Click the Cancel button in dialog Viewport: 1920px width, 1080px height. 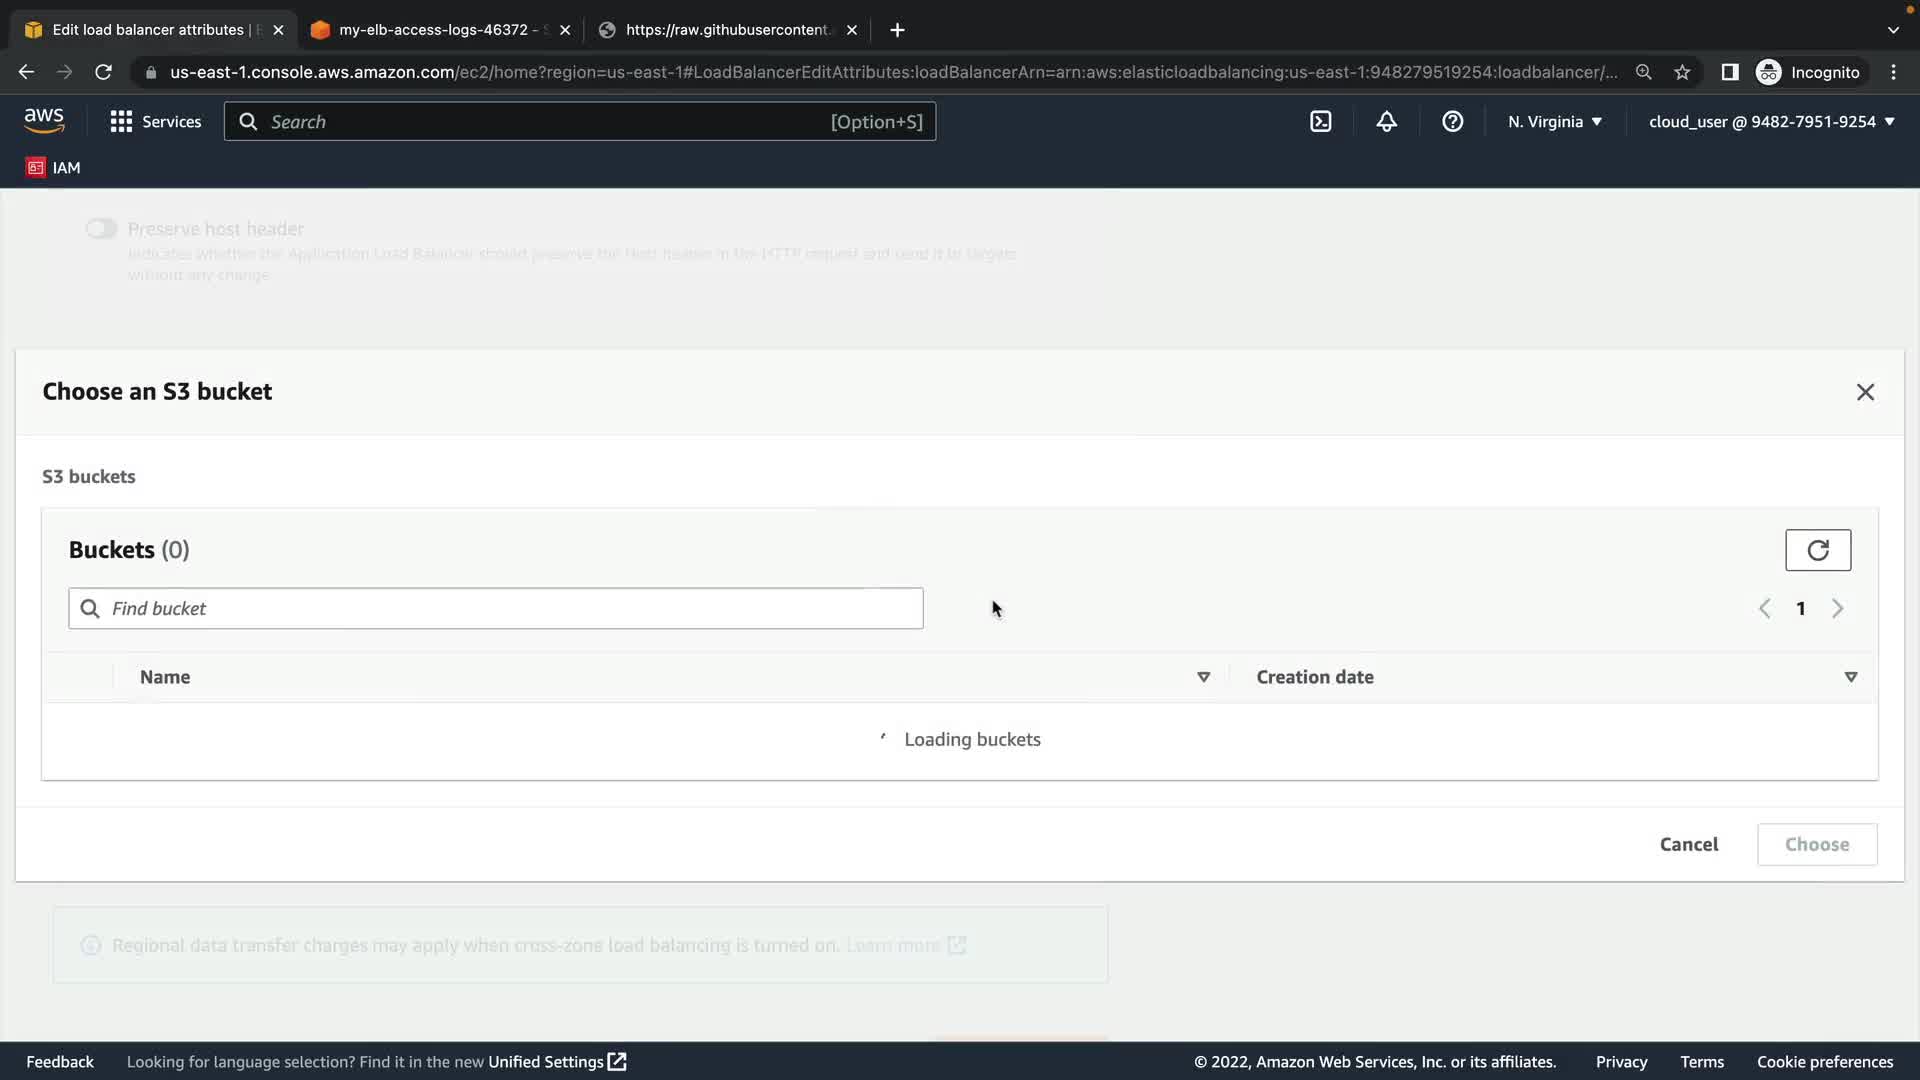click(x=1688, y=844)
